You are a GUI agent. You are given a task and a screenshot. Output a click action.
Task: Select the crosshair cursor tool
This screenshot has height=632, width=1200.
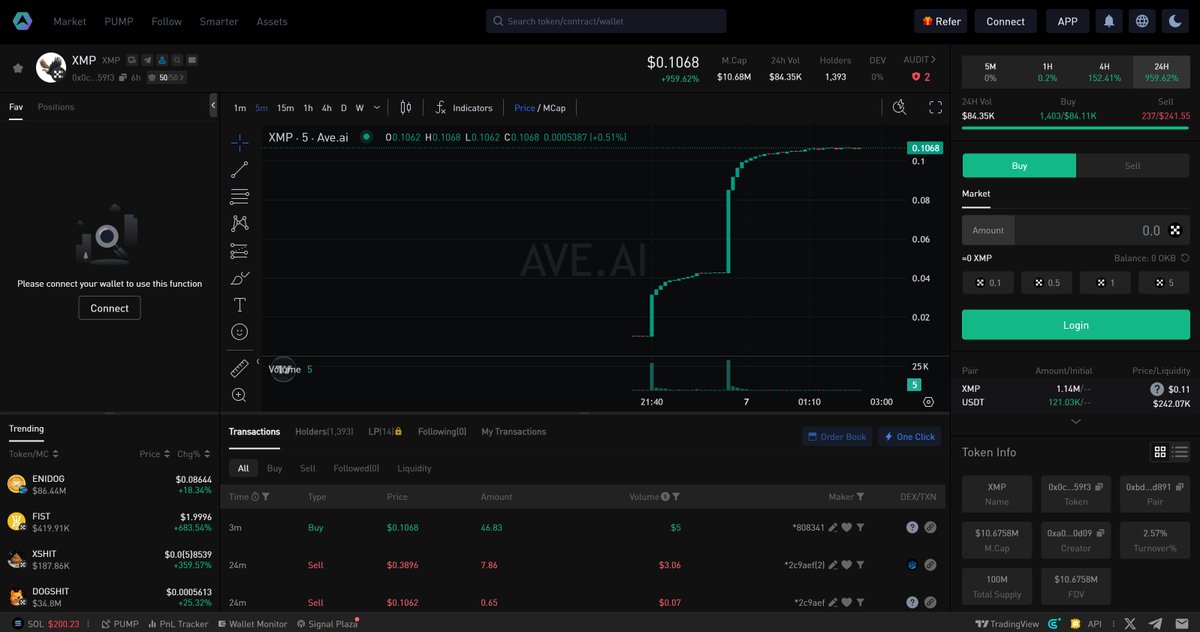(x=240, y=142)
